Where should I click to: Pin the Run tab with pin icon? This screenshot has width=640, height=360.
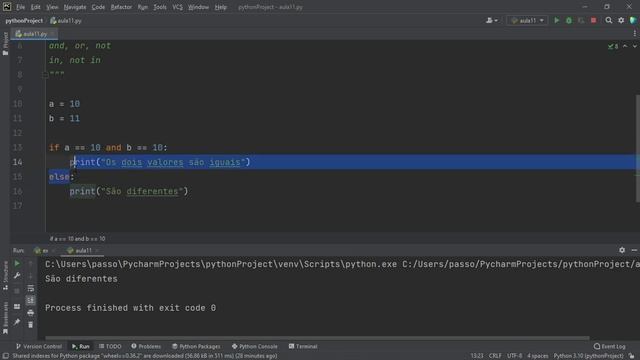[17, 322]
